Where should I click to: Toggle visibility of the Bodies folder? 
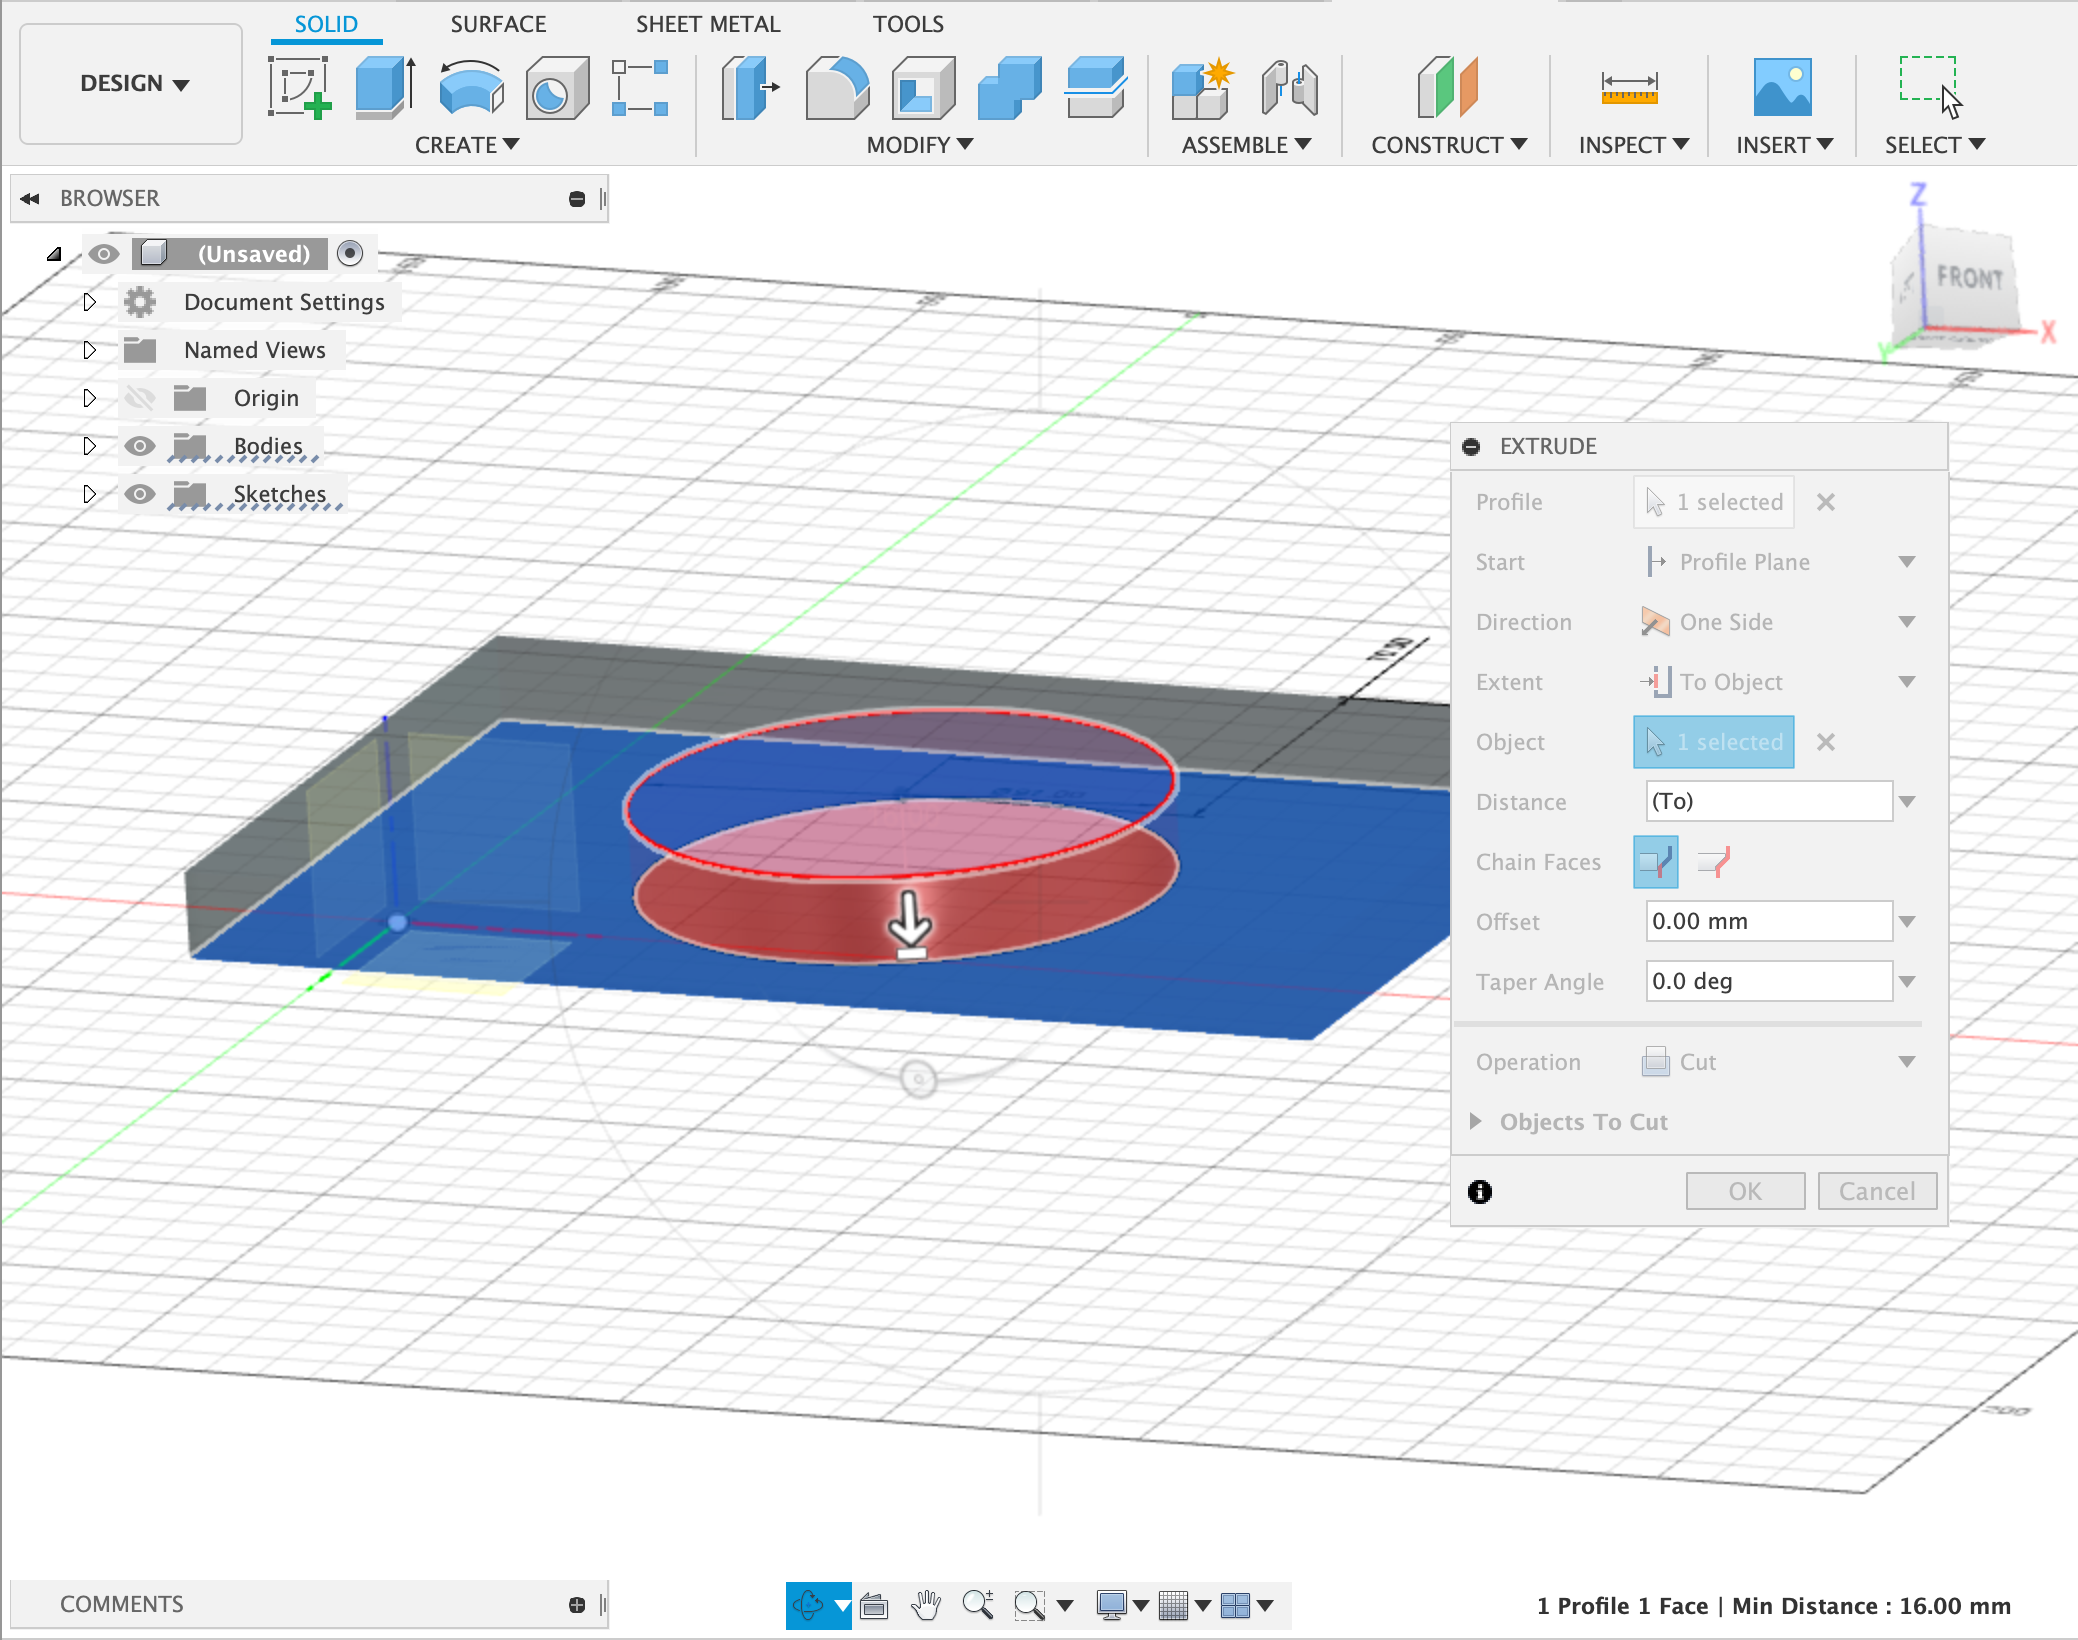140,446
